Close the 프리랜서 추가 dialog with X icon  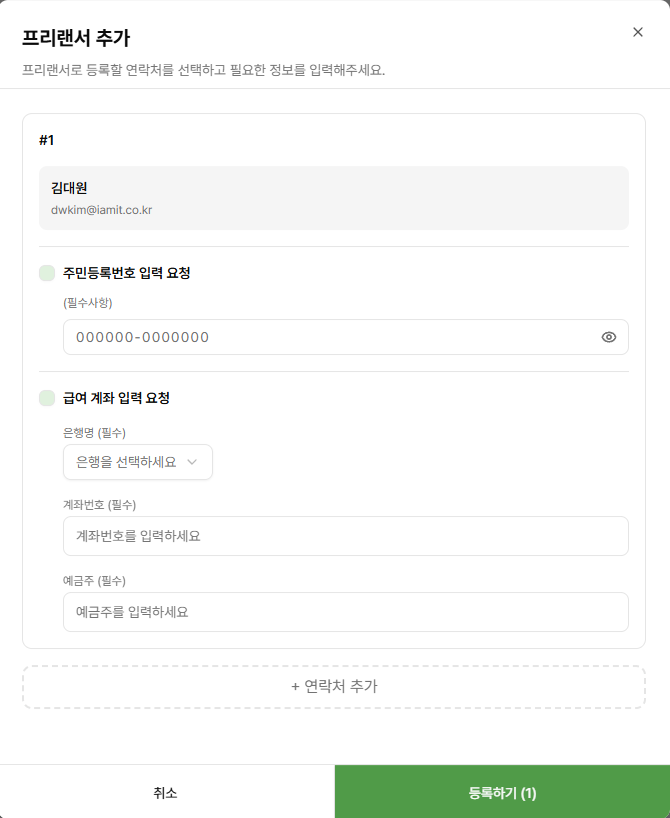(638, 32)
